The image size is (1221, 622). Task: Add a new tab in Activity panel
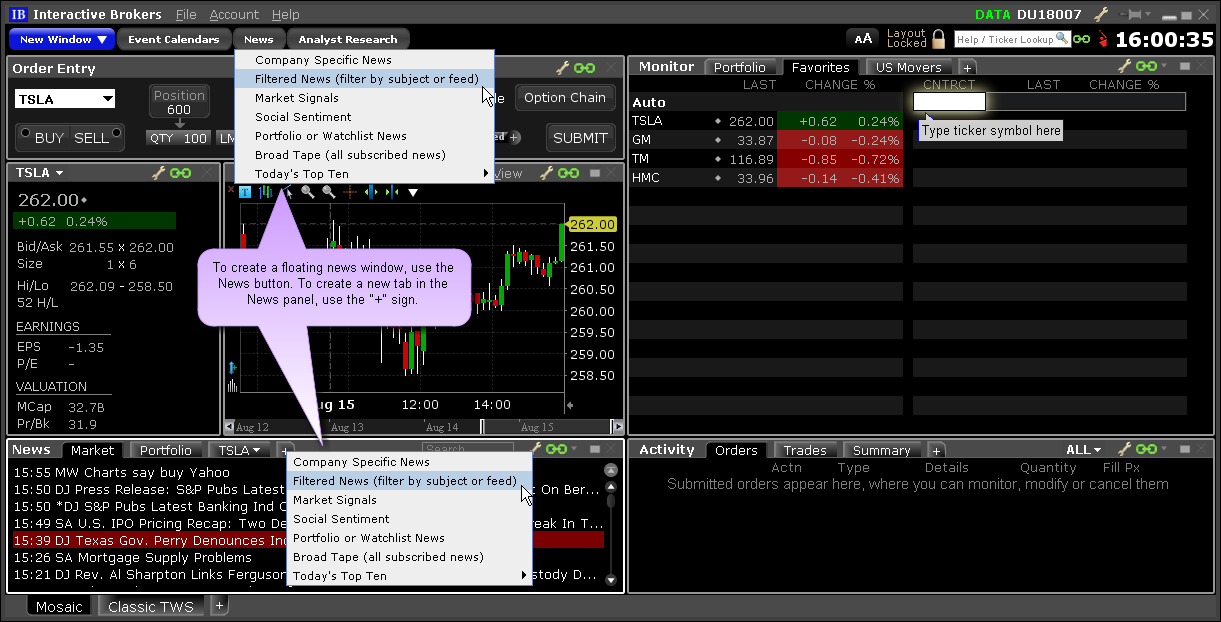point(935,451)
